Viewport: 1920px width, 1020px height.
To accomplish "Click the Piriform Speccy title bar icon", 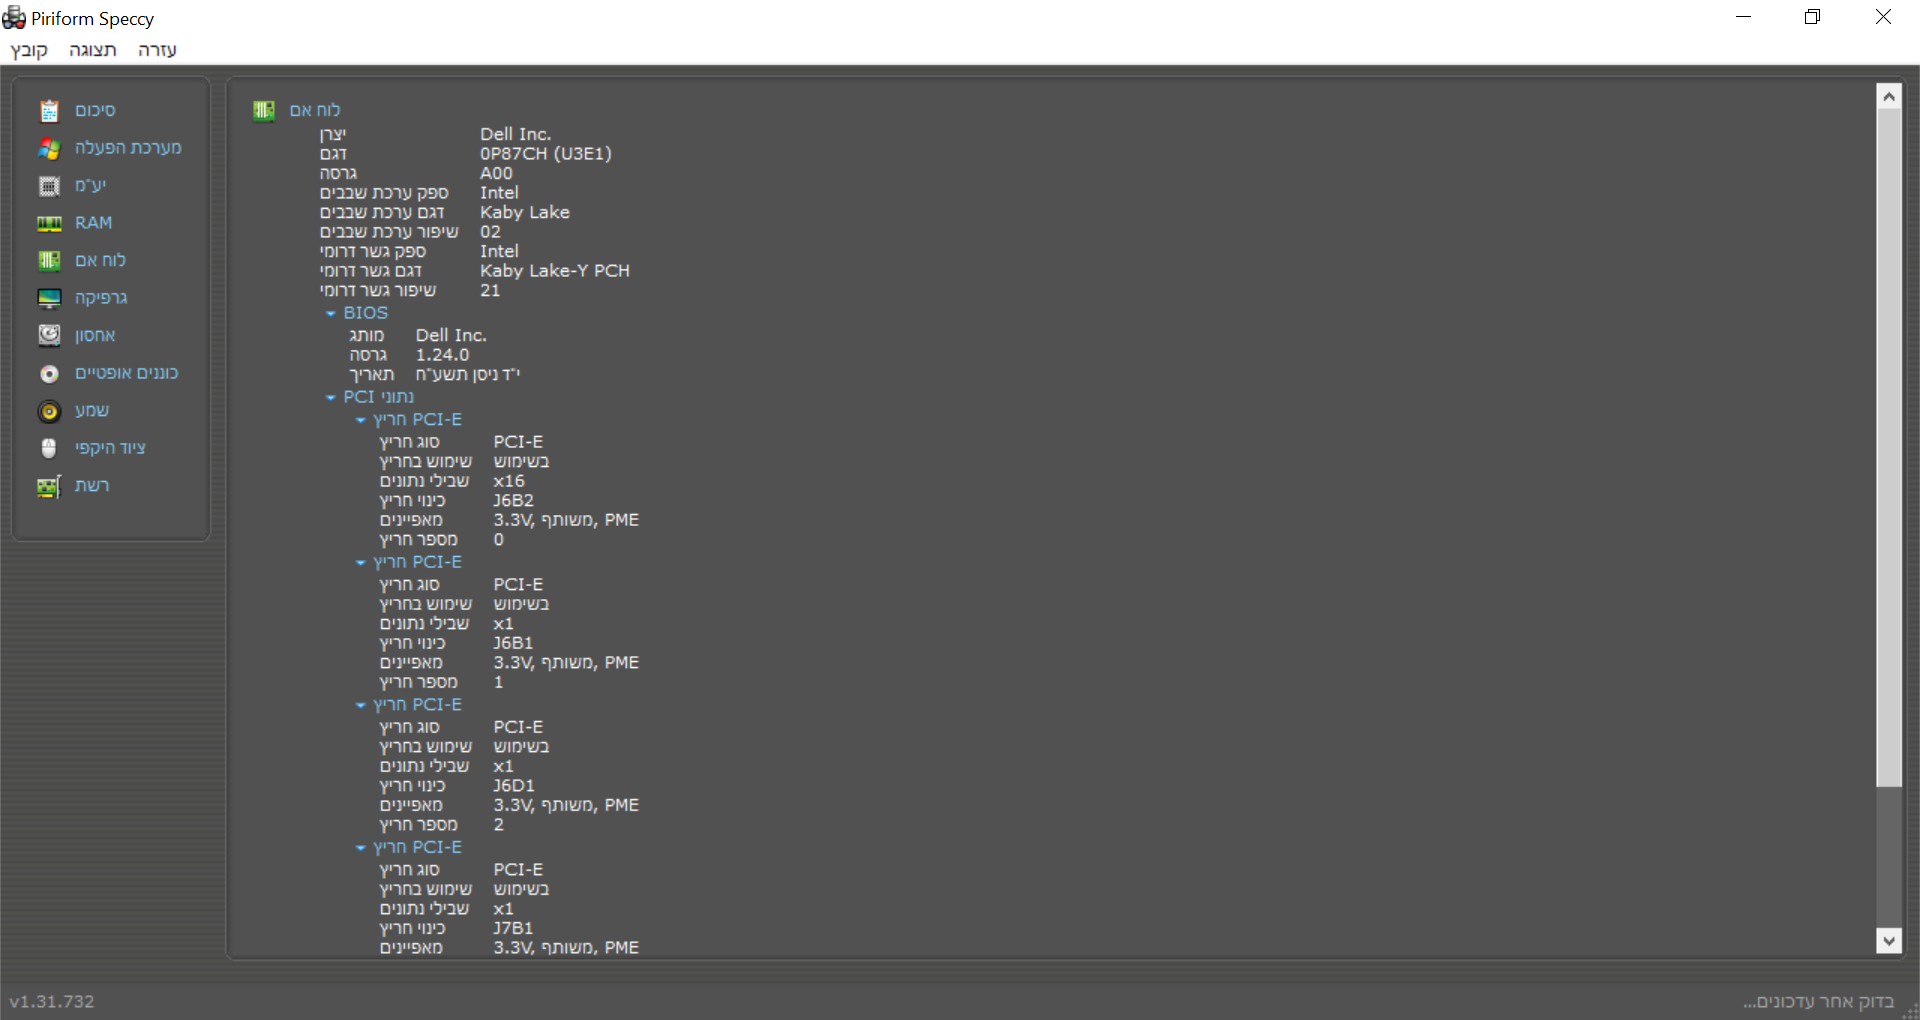I will pos(14,17).
